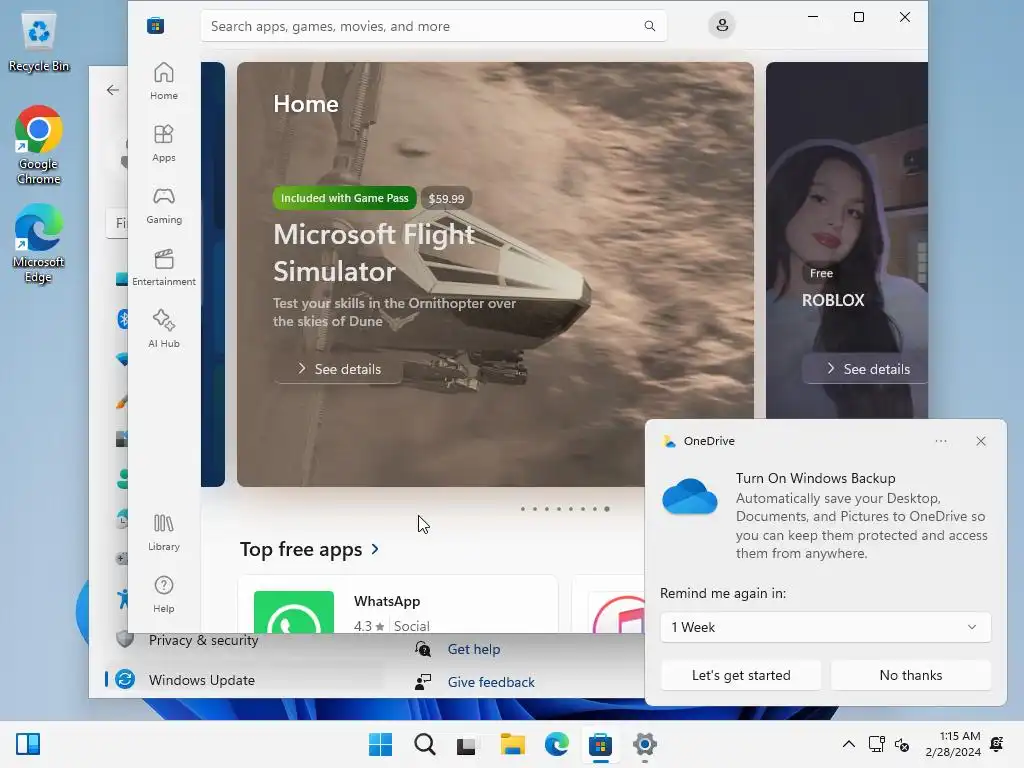
Task: Select Windows Update in Settings
Action: tap(201, 680)
